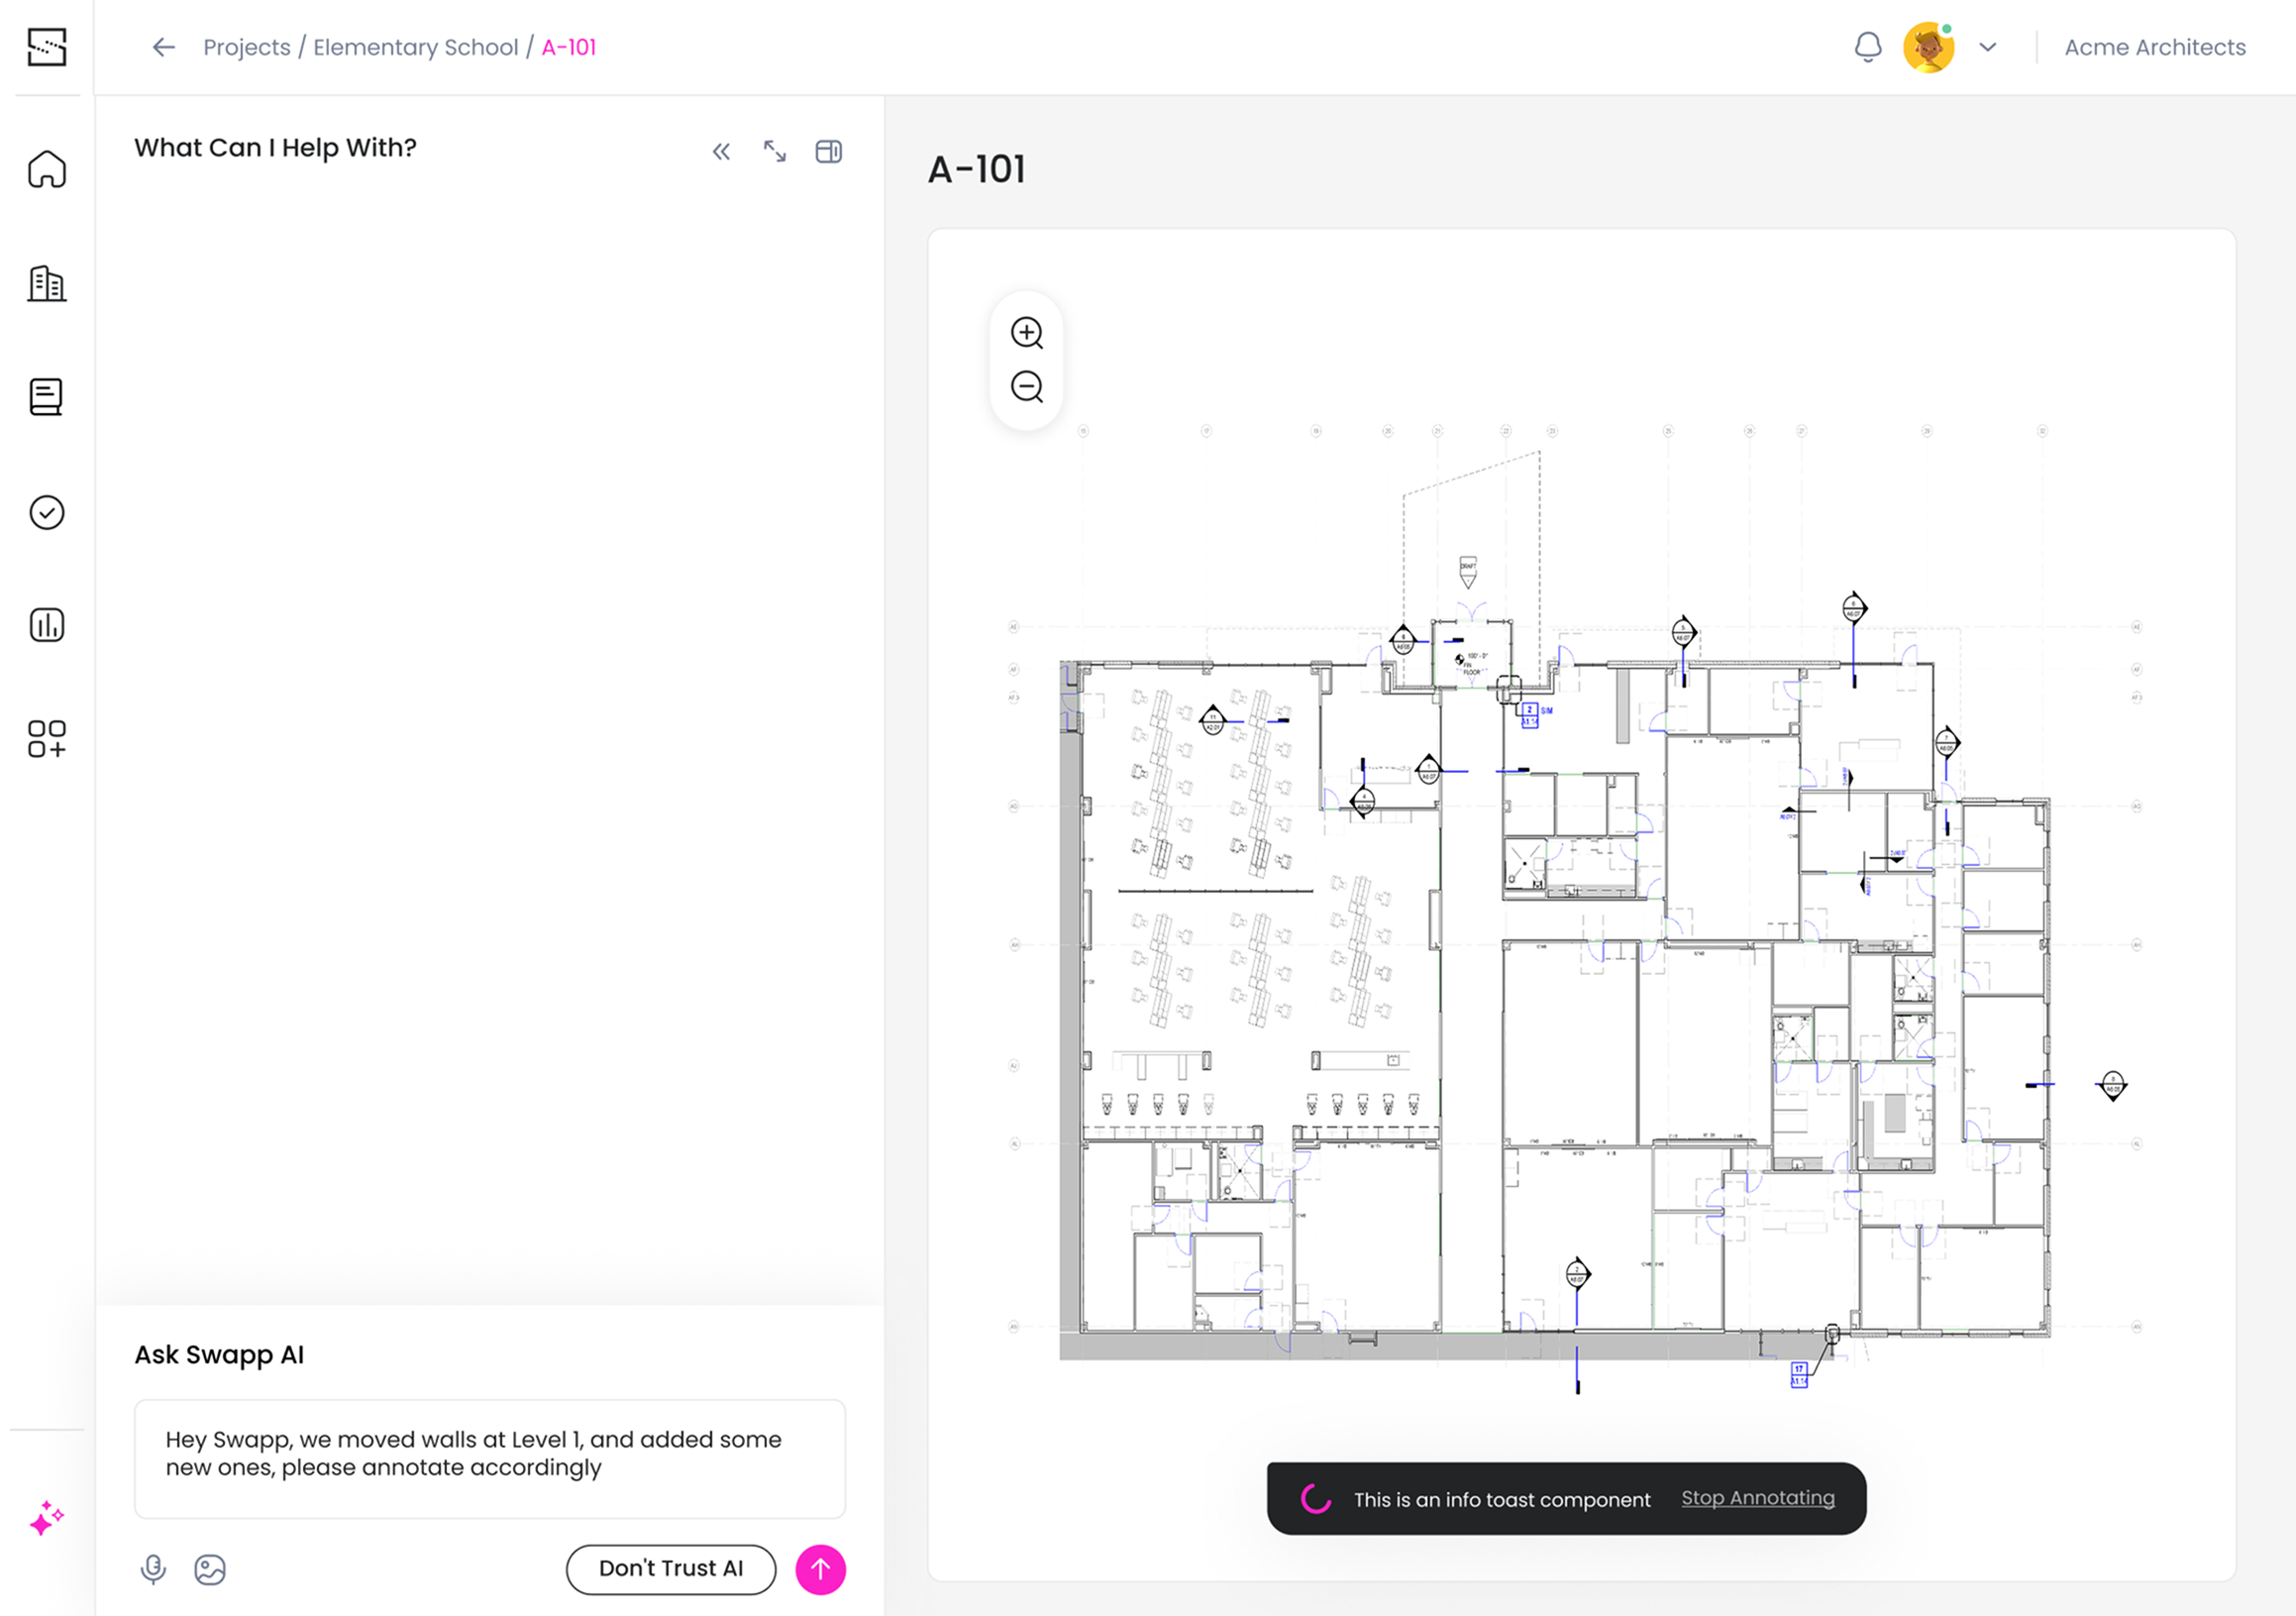Open the book/library sidebar icon
Image resolution: width=2296 pixels, height=1616 pixels.
[x=47, y=397]
